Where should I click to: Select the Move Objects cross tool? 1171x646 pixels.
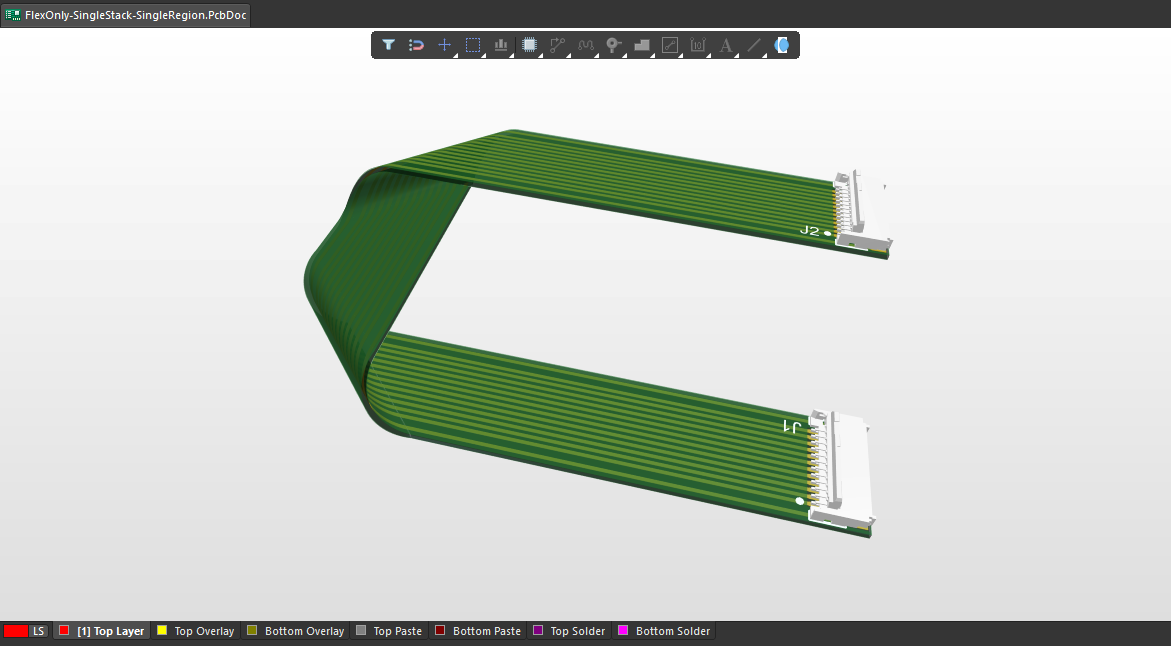pyautogui.click(x=444, y=45)
